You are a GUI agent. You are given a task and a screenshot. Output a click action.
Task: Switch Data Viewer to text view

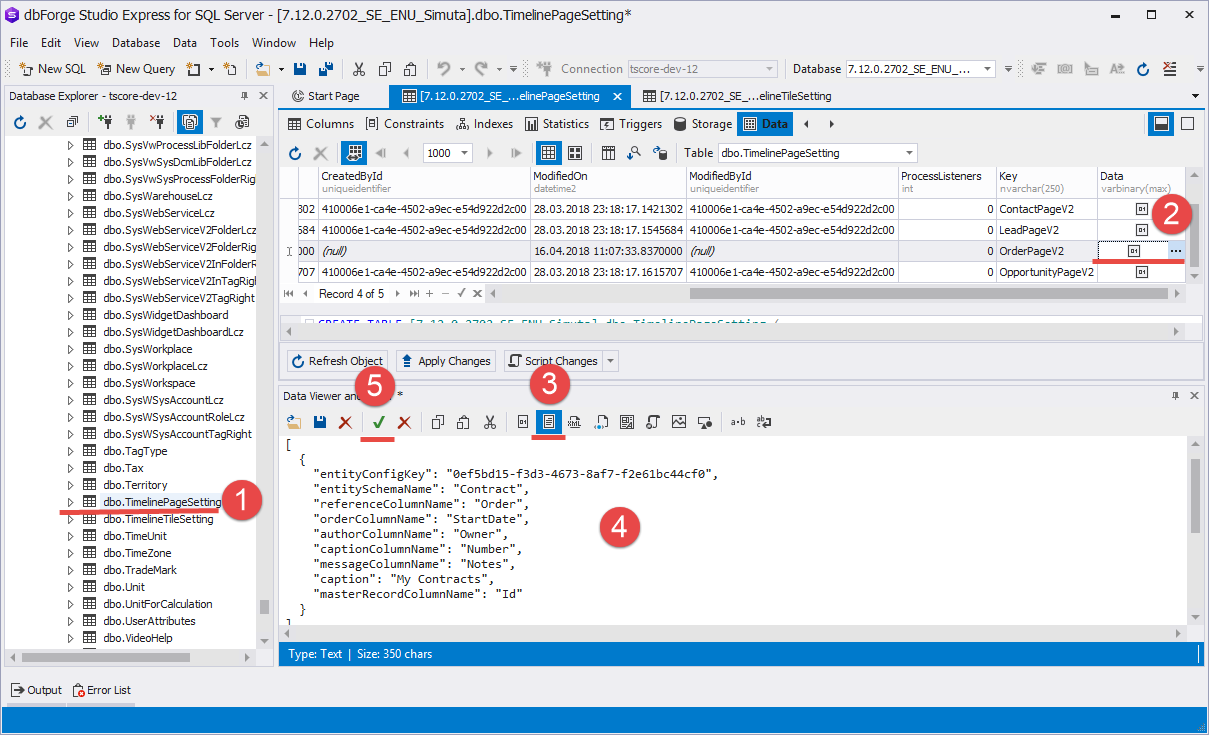(x=549, y=422)
